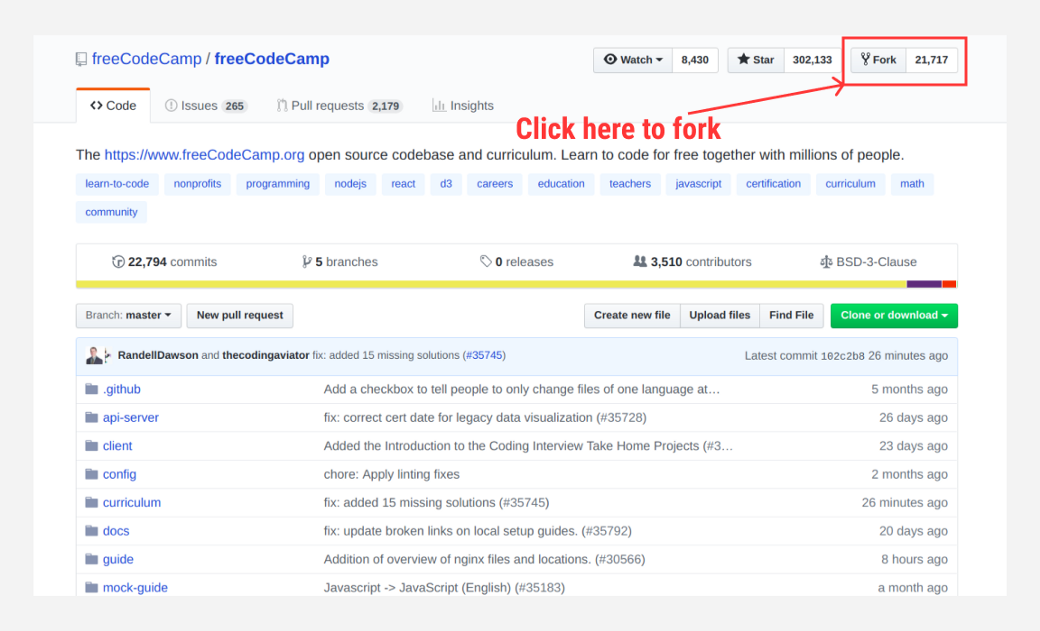Click the Insights bar-graph icon
This screenshot has height=631, width=1040.
pyautogui.click(x=438, y=105)
